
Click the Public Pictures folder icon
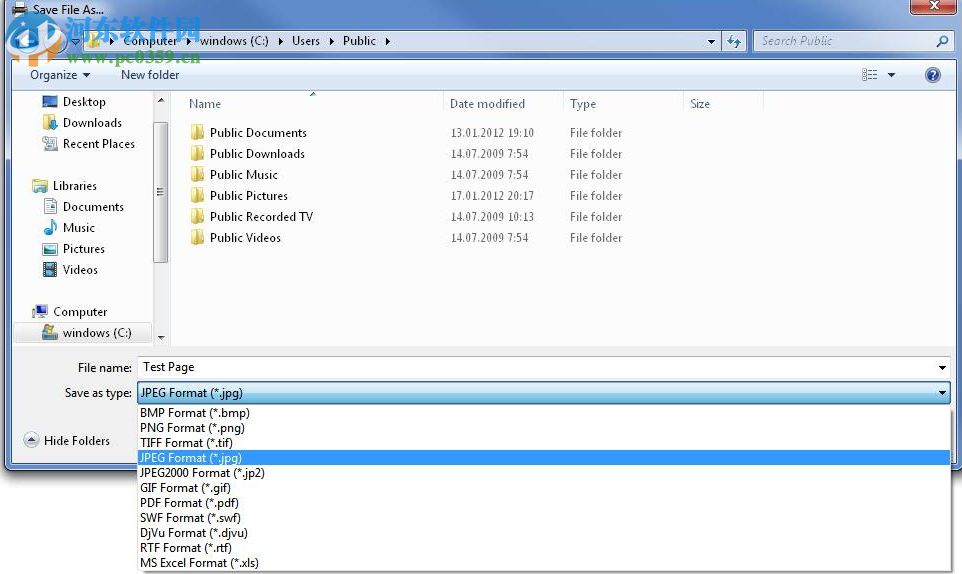(198, 196)
